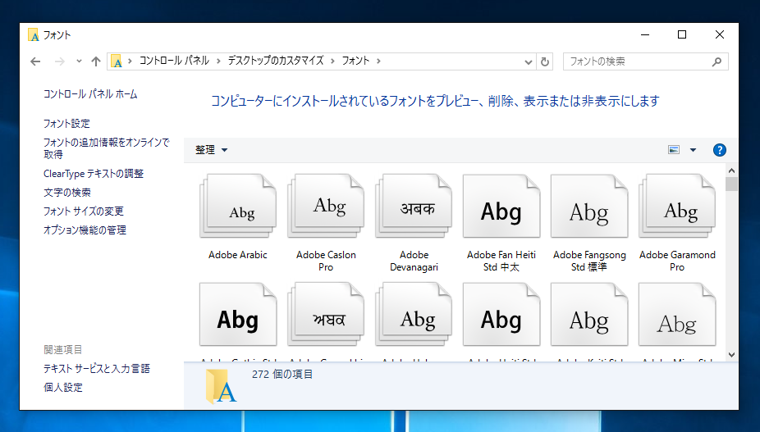Click デスクトップのカスタマイズ breadcrumb
The width and height of the screenshot is (760, 432).
(276, 61)
